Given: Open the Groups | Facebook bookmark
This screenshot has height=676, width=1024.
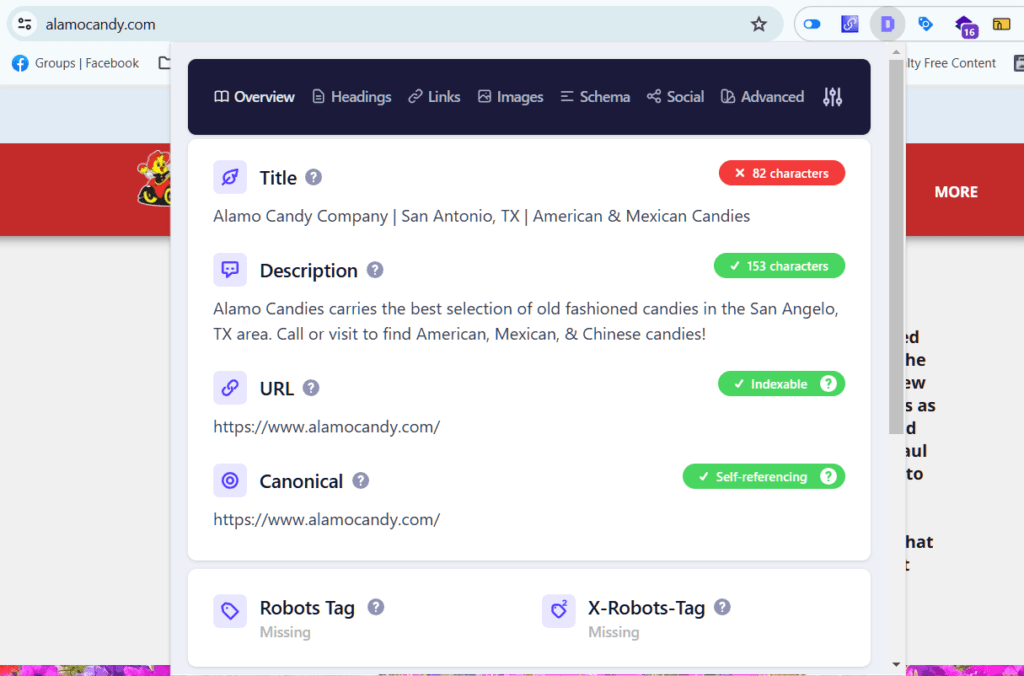Looking at the screenshot, I should (76, 63).
